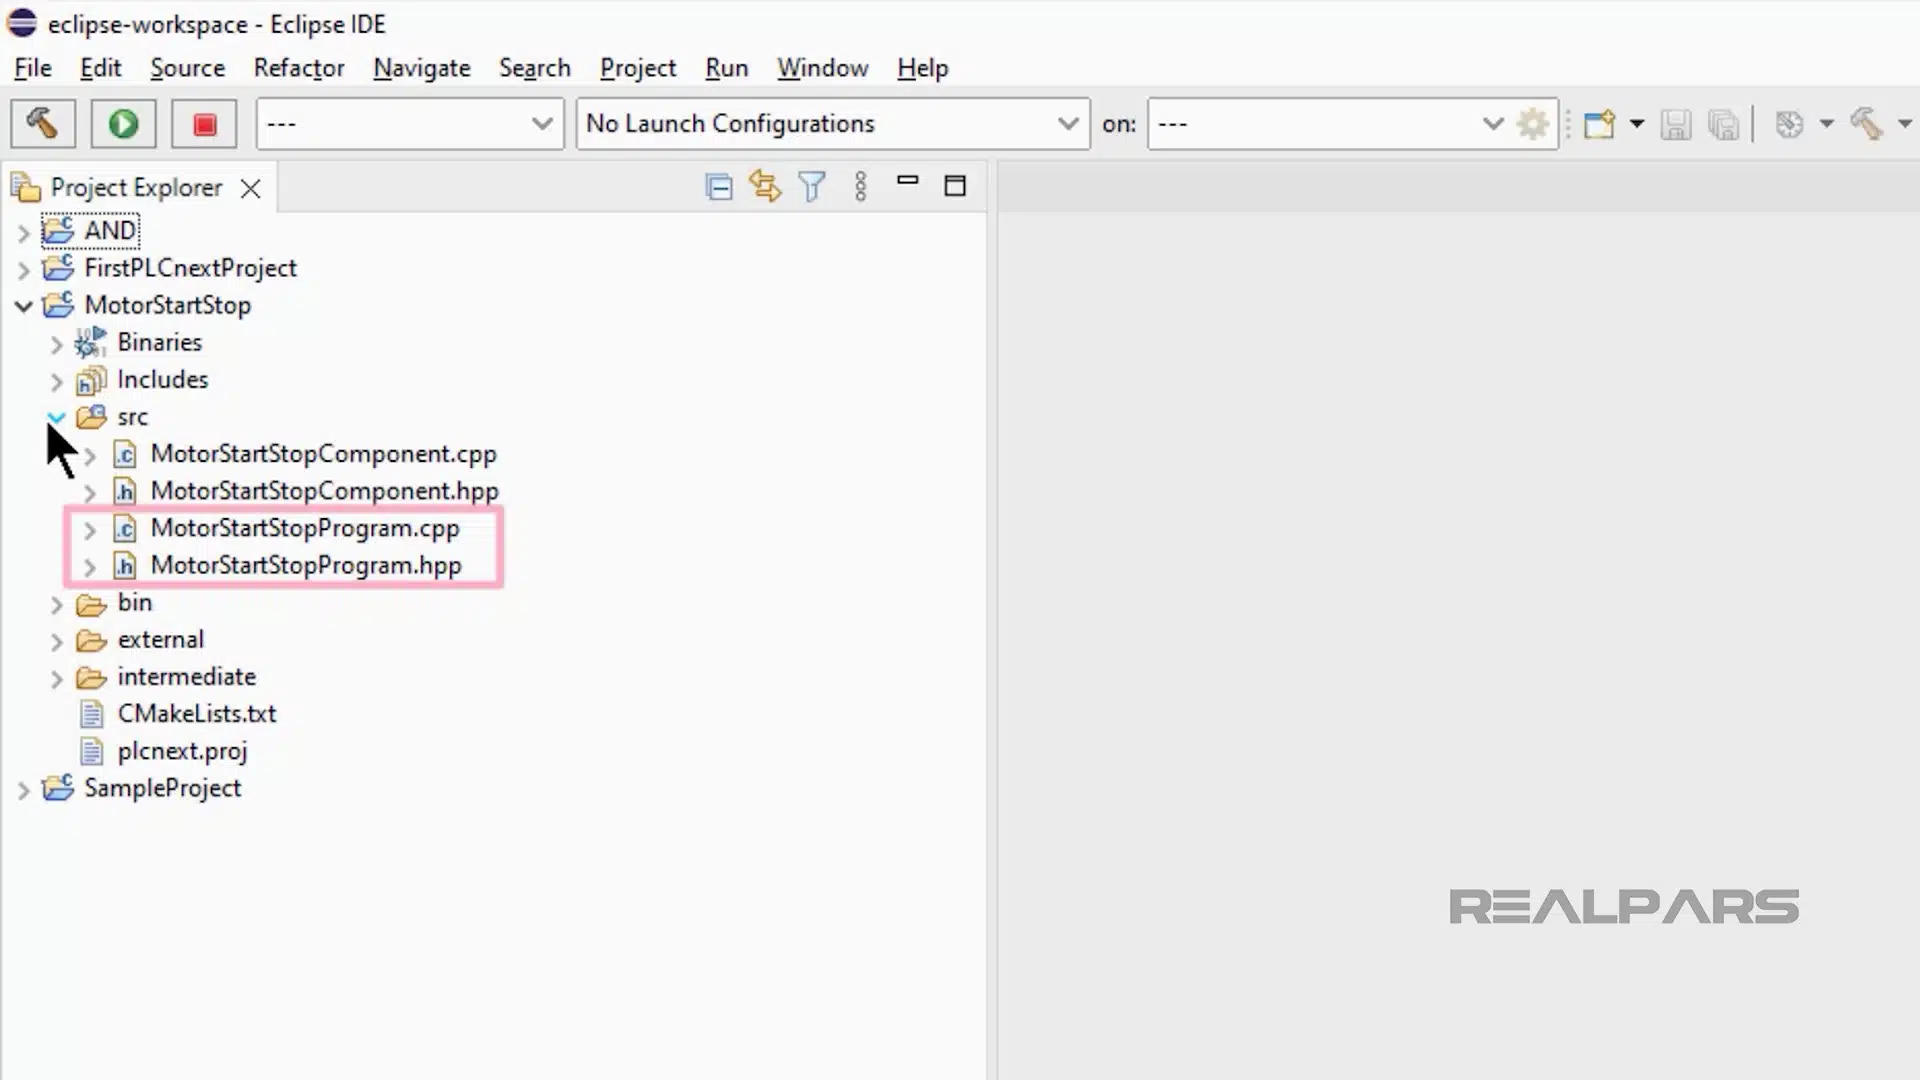
Task: Select the src folder
Action: 132,417
